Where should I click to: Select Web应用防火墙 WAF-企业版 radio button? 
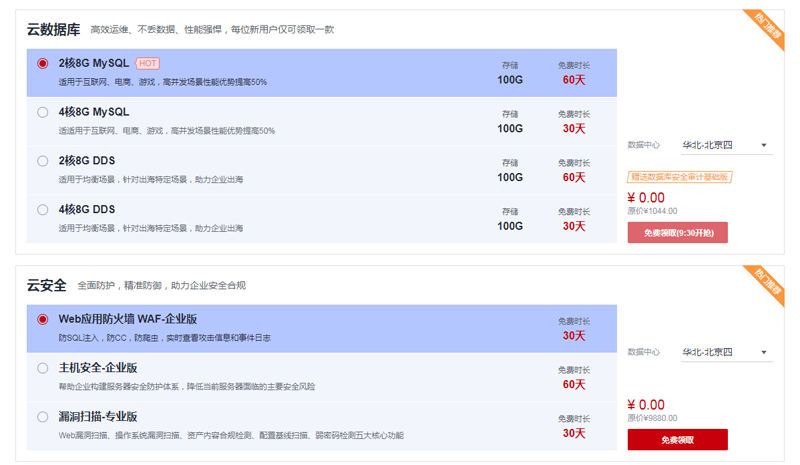point(42,319)
